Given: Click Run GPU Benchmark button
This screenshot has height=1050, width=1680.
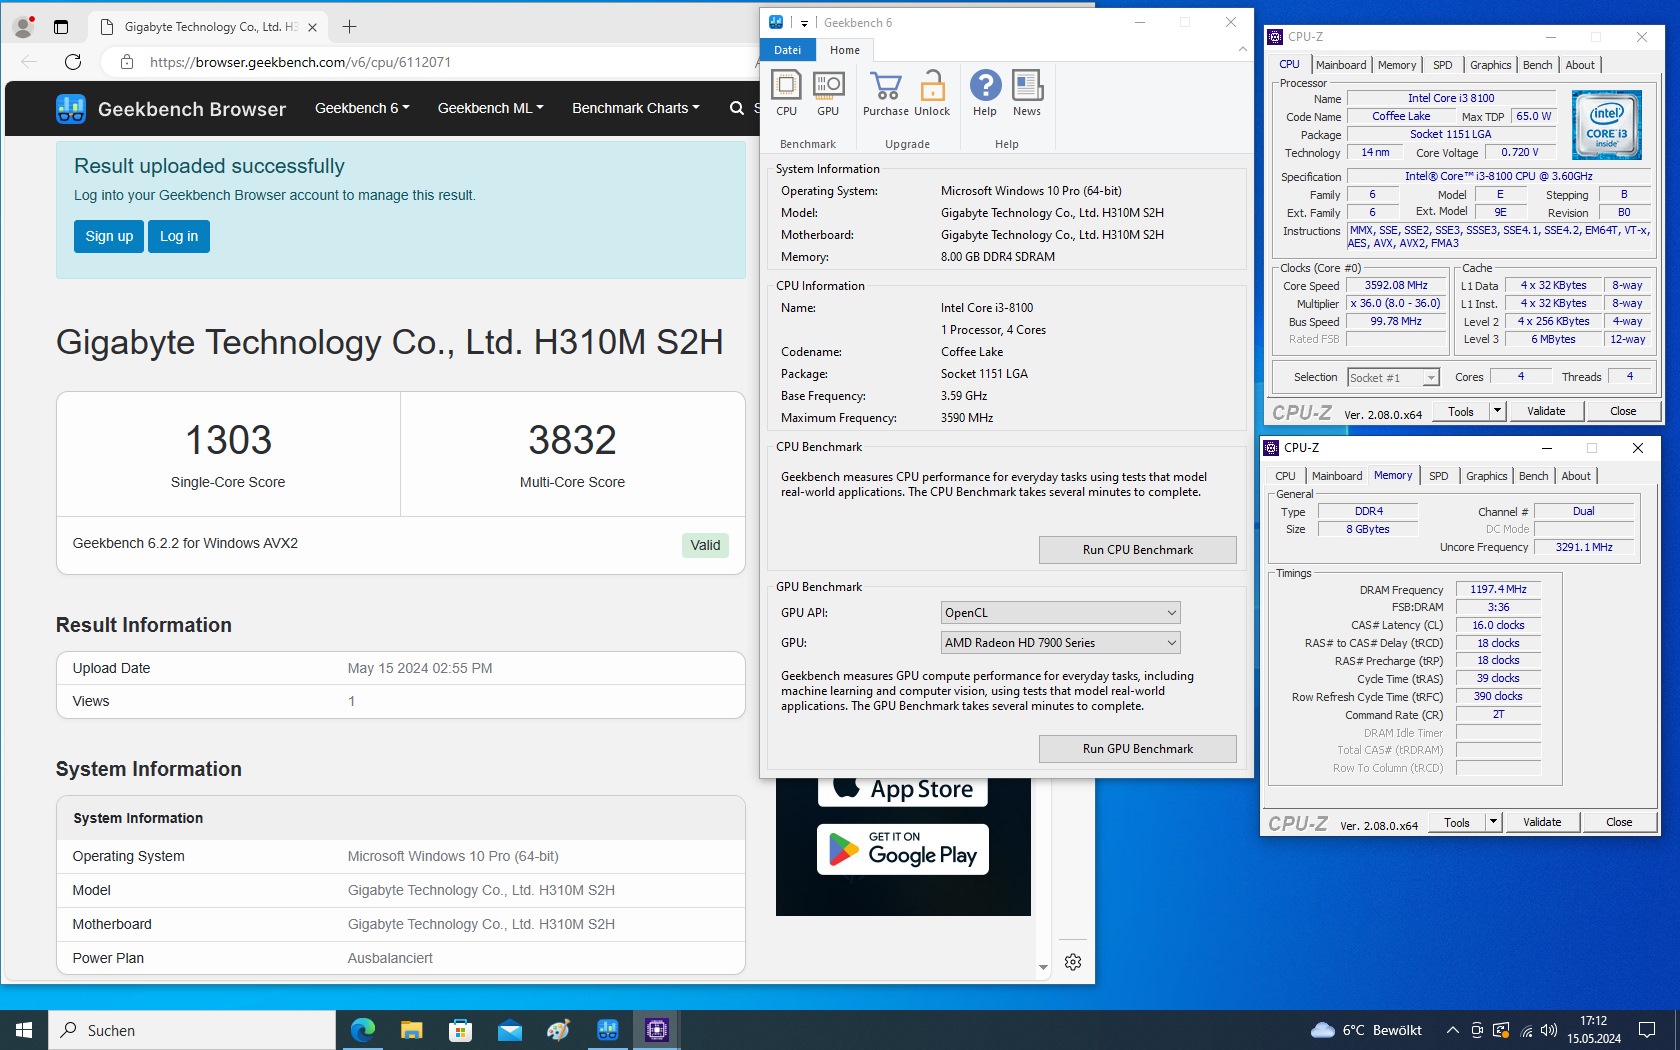Looking at the screenshot, I should tap(1138, 749).
